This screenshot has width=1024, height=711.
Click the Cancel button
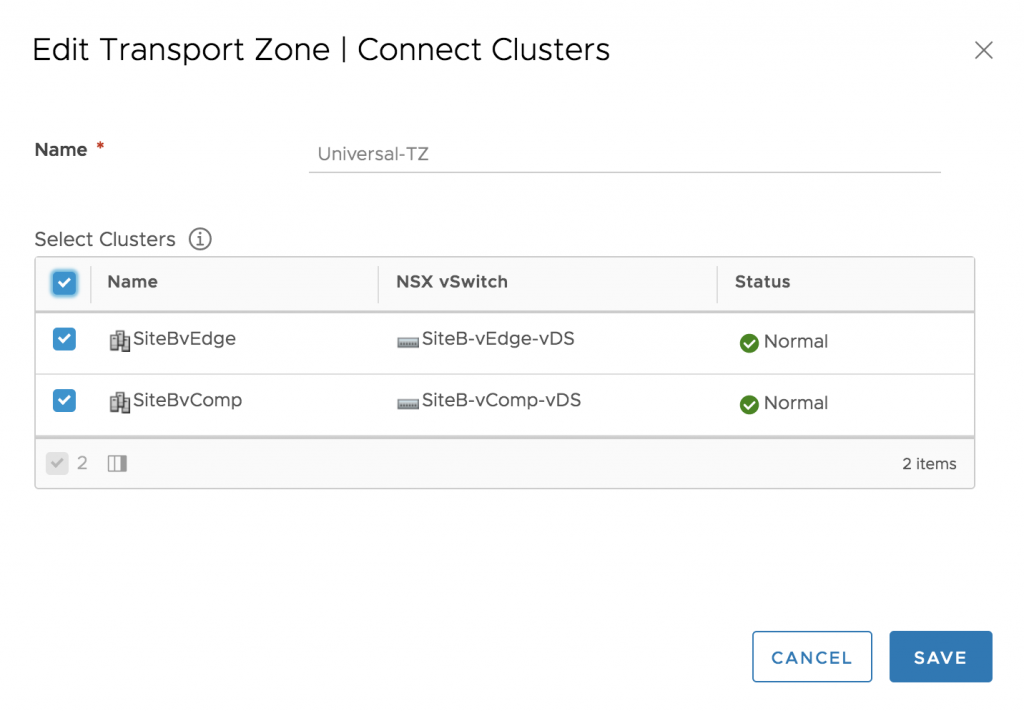(x=812, y=657)
